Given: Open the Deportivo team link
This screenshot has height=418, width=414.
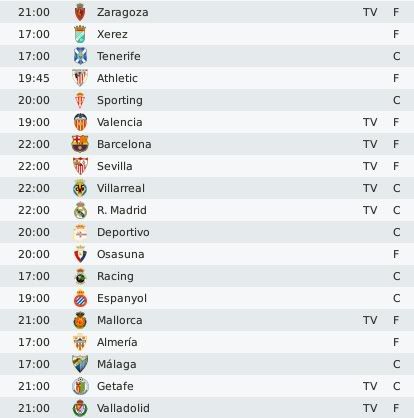Looking at the screenshot, I should tap(123, 232).
